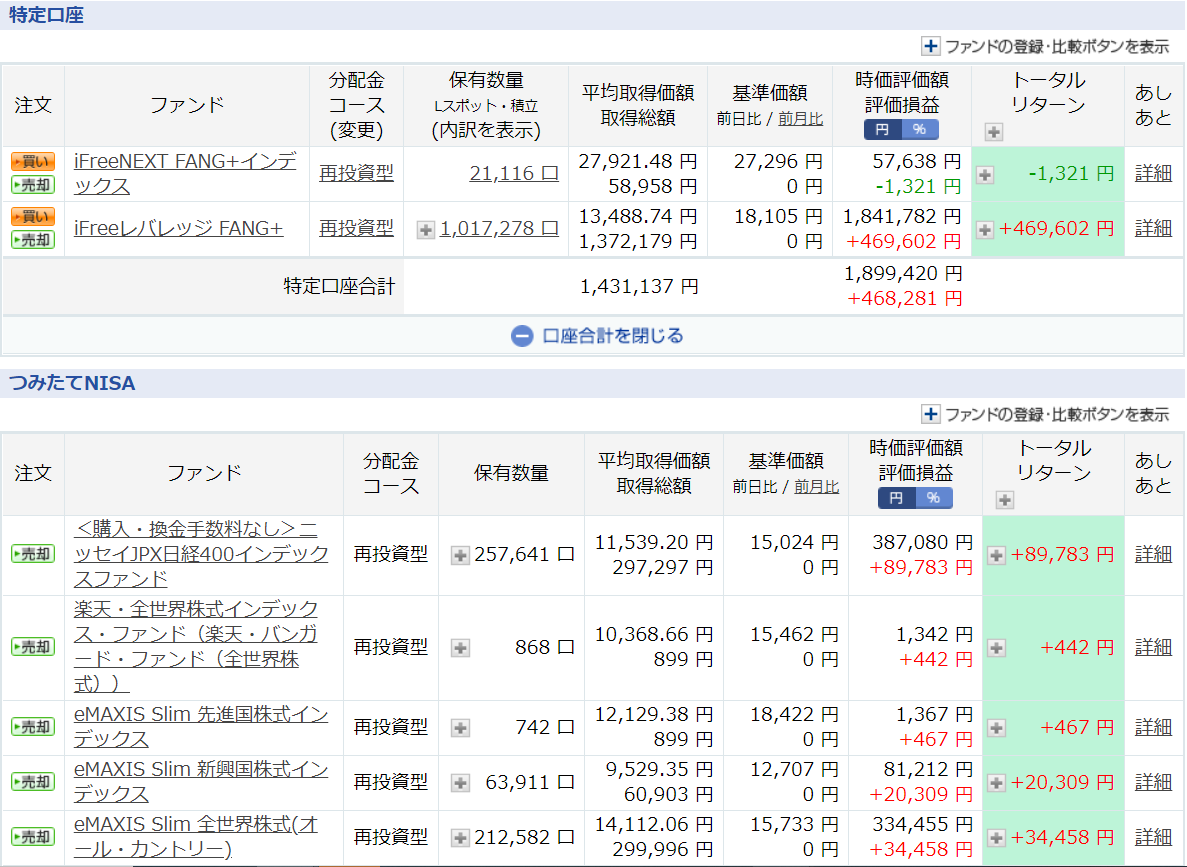Click the acquisition total 1,431,137円
Viewport: 1187px width, 867px height.
pos(639,286)
